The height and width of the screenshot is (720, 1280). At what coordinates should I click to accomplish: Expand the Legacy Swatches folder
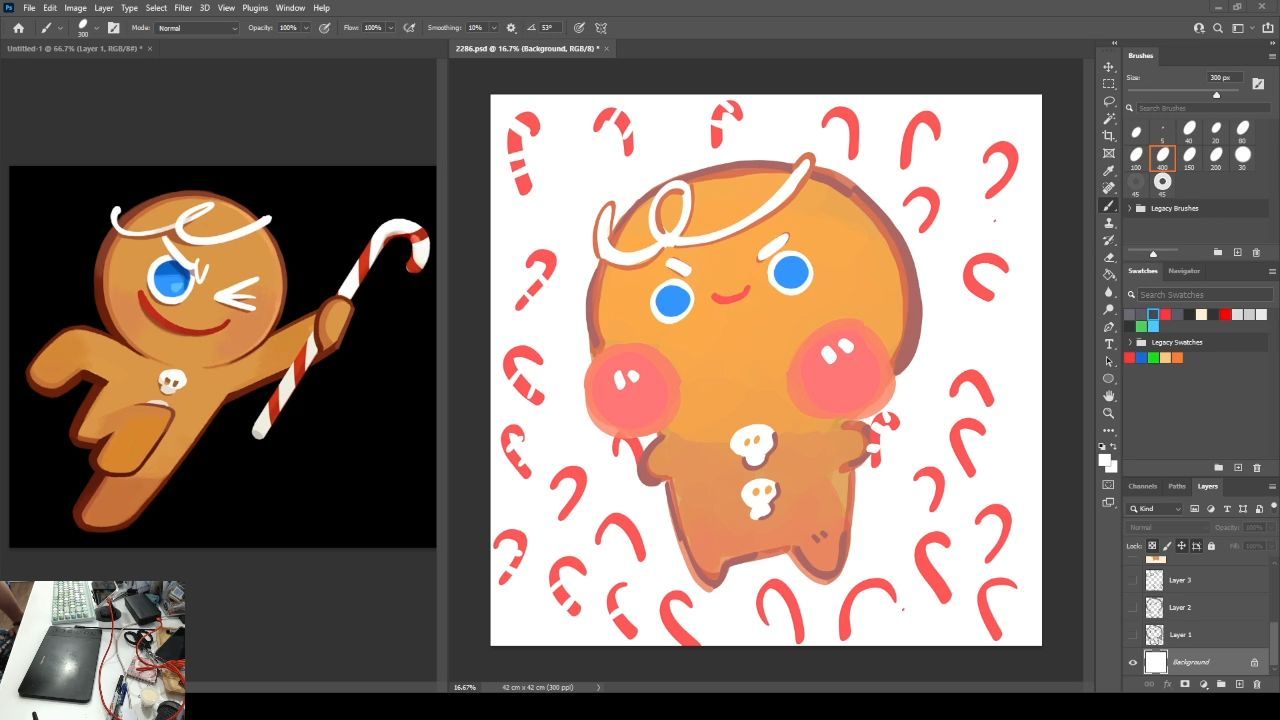[x=1130, y=342]
